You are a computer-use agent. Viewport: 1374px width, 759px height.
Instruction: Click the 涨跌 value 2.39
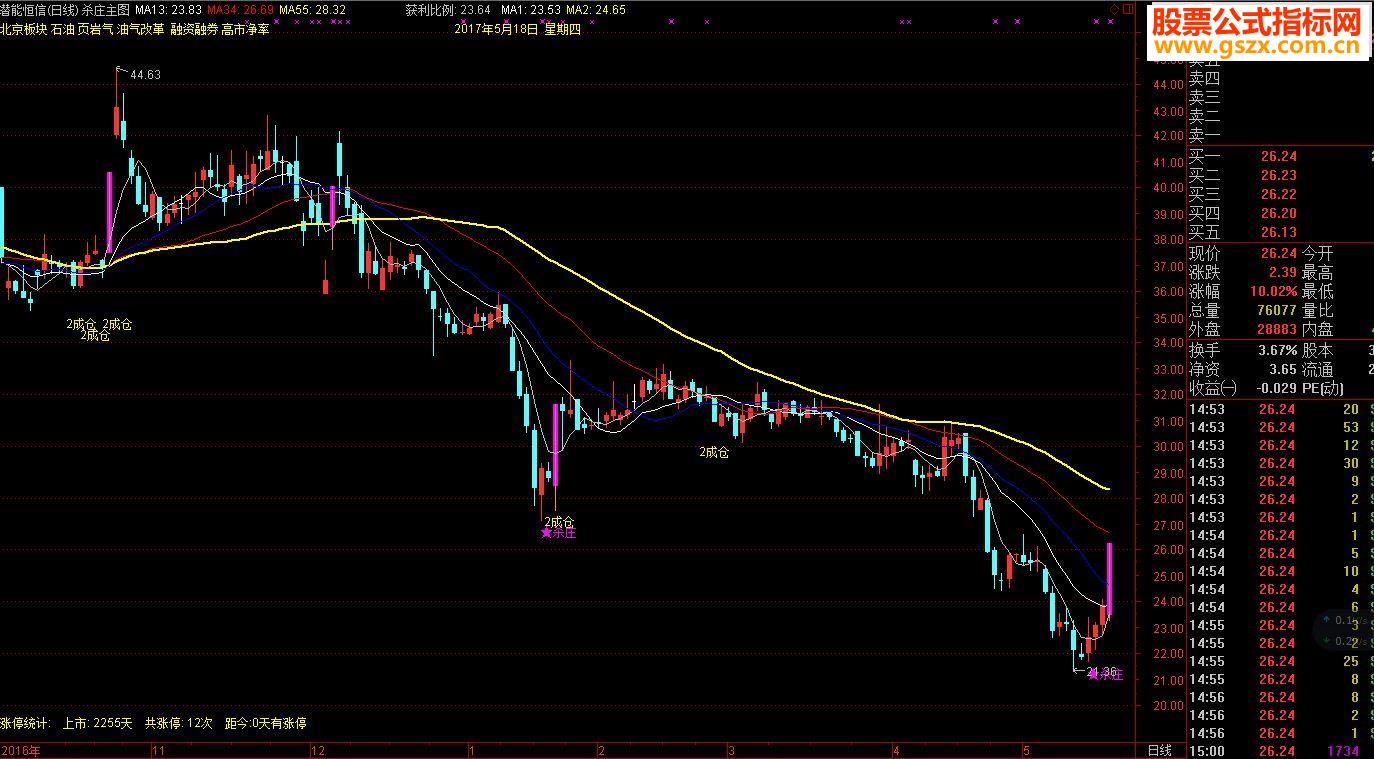click(1281, 273)
